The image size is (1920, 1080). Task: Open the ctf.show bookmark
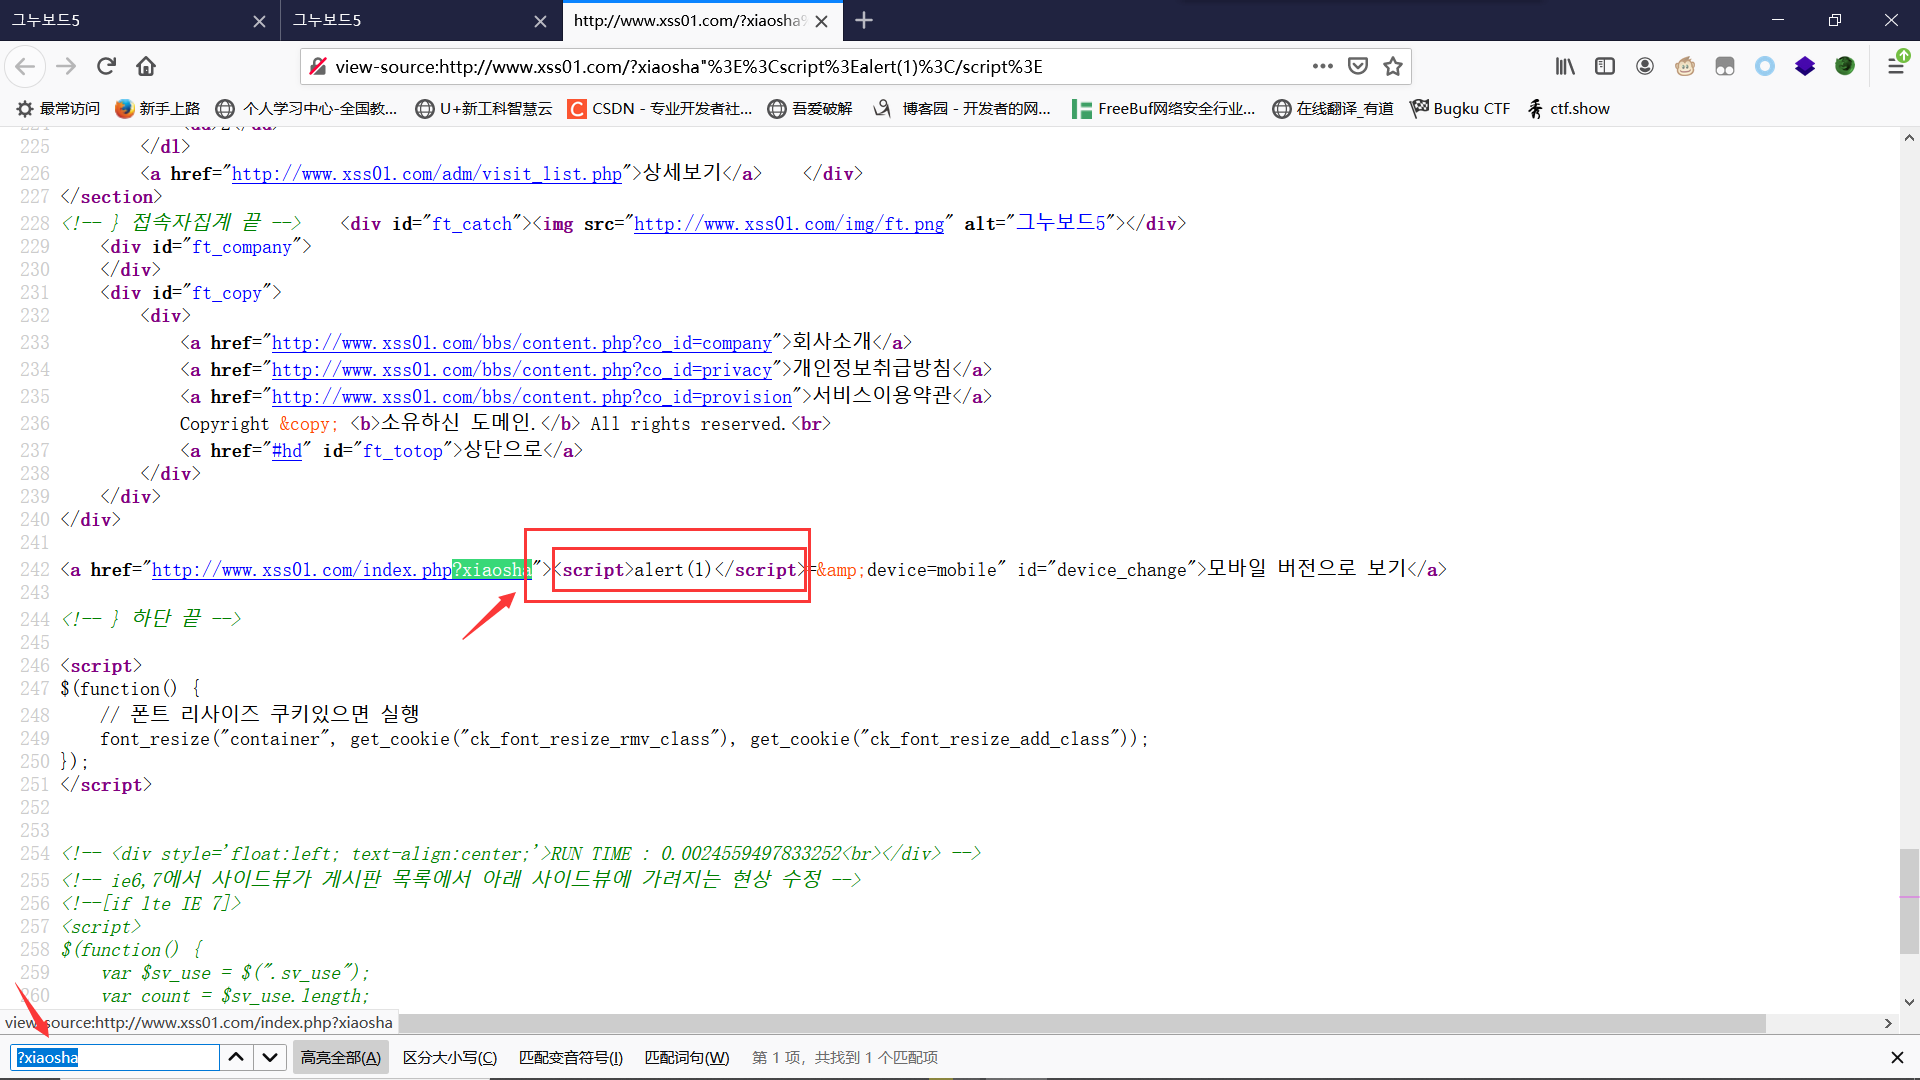pyautogui.click(x=1568, y=108)
